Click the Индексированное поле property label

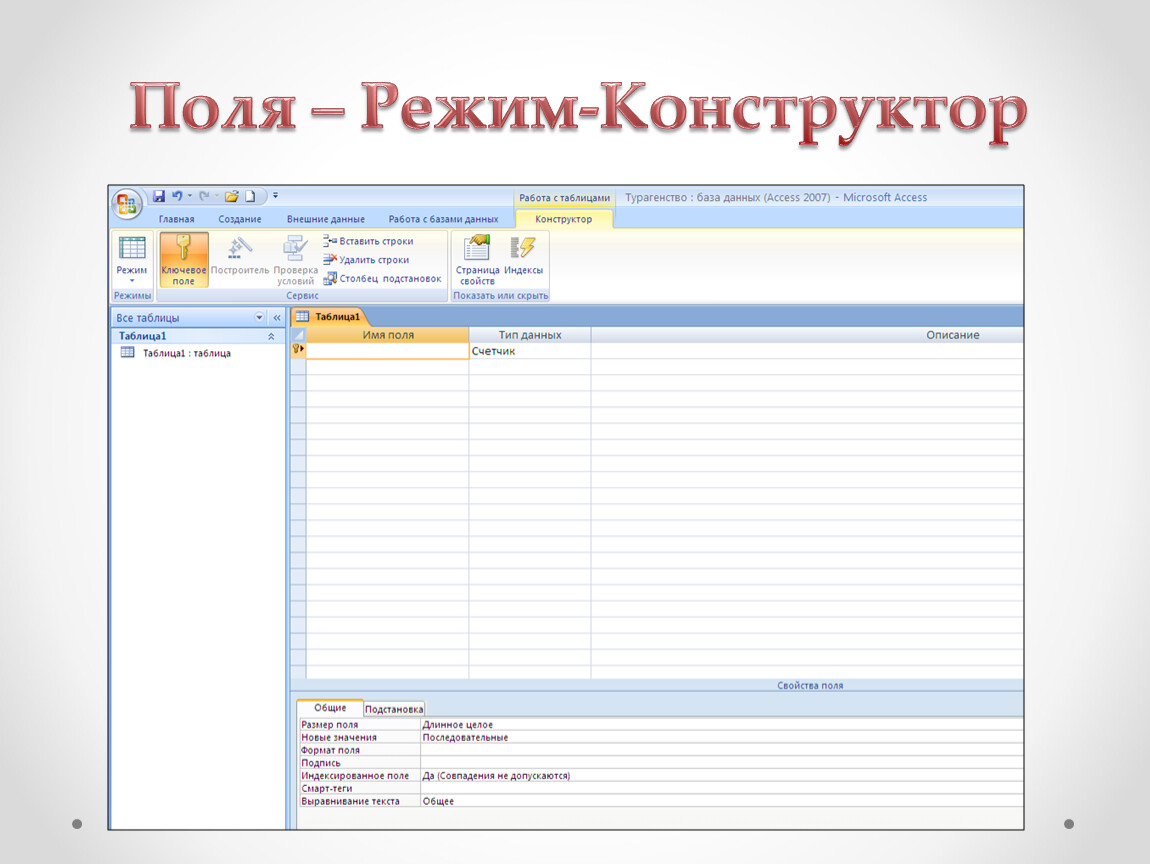[355, 775]
